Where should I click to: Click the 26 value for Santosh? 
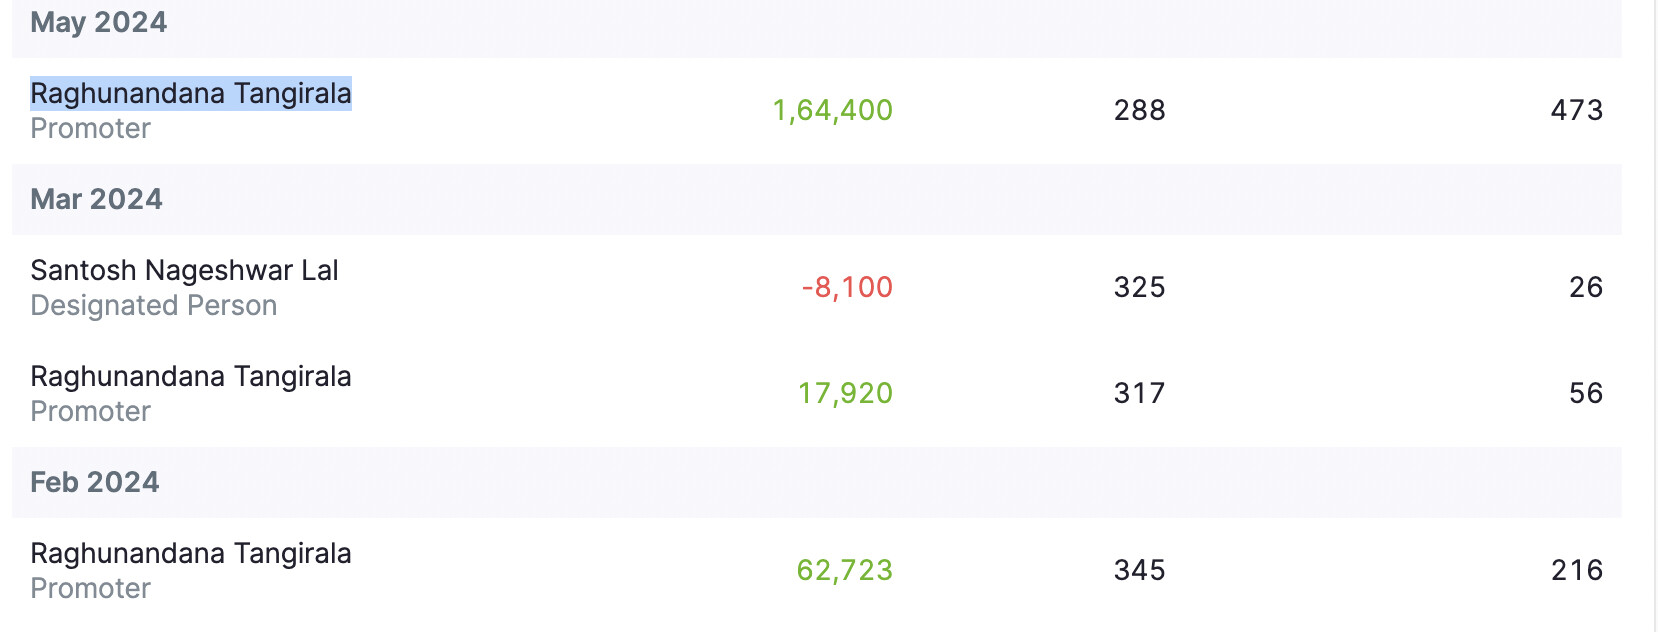point(1585,287)
